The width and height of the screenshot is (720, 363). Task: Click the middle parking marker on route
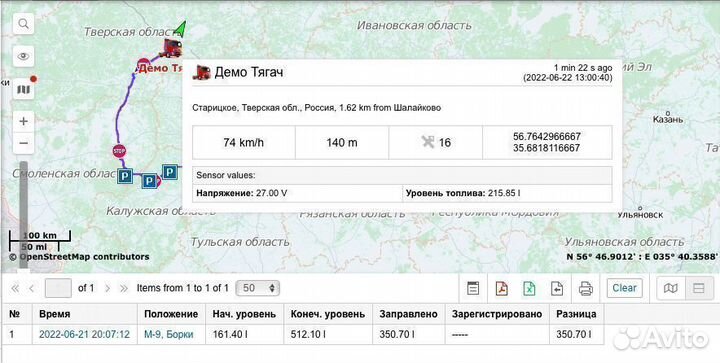click(149, 181)
